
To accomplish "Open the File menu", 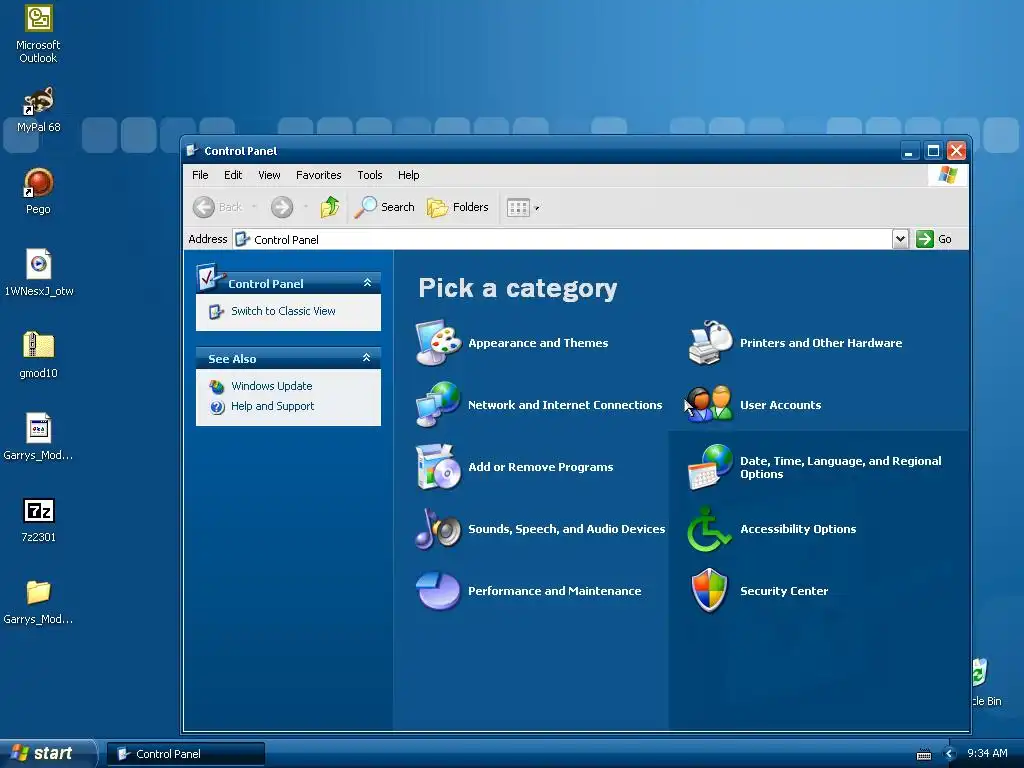I will 200,175.
